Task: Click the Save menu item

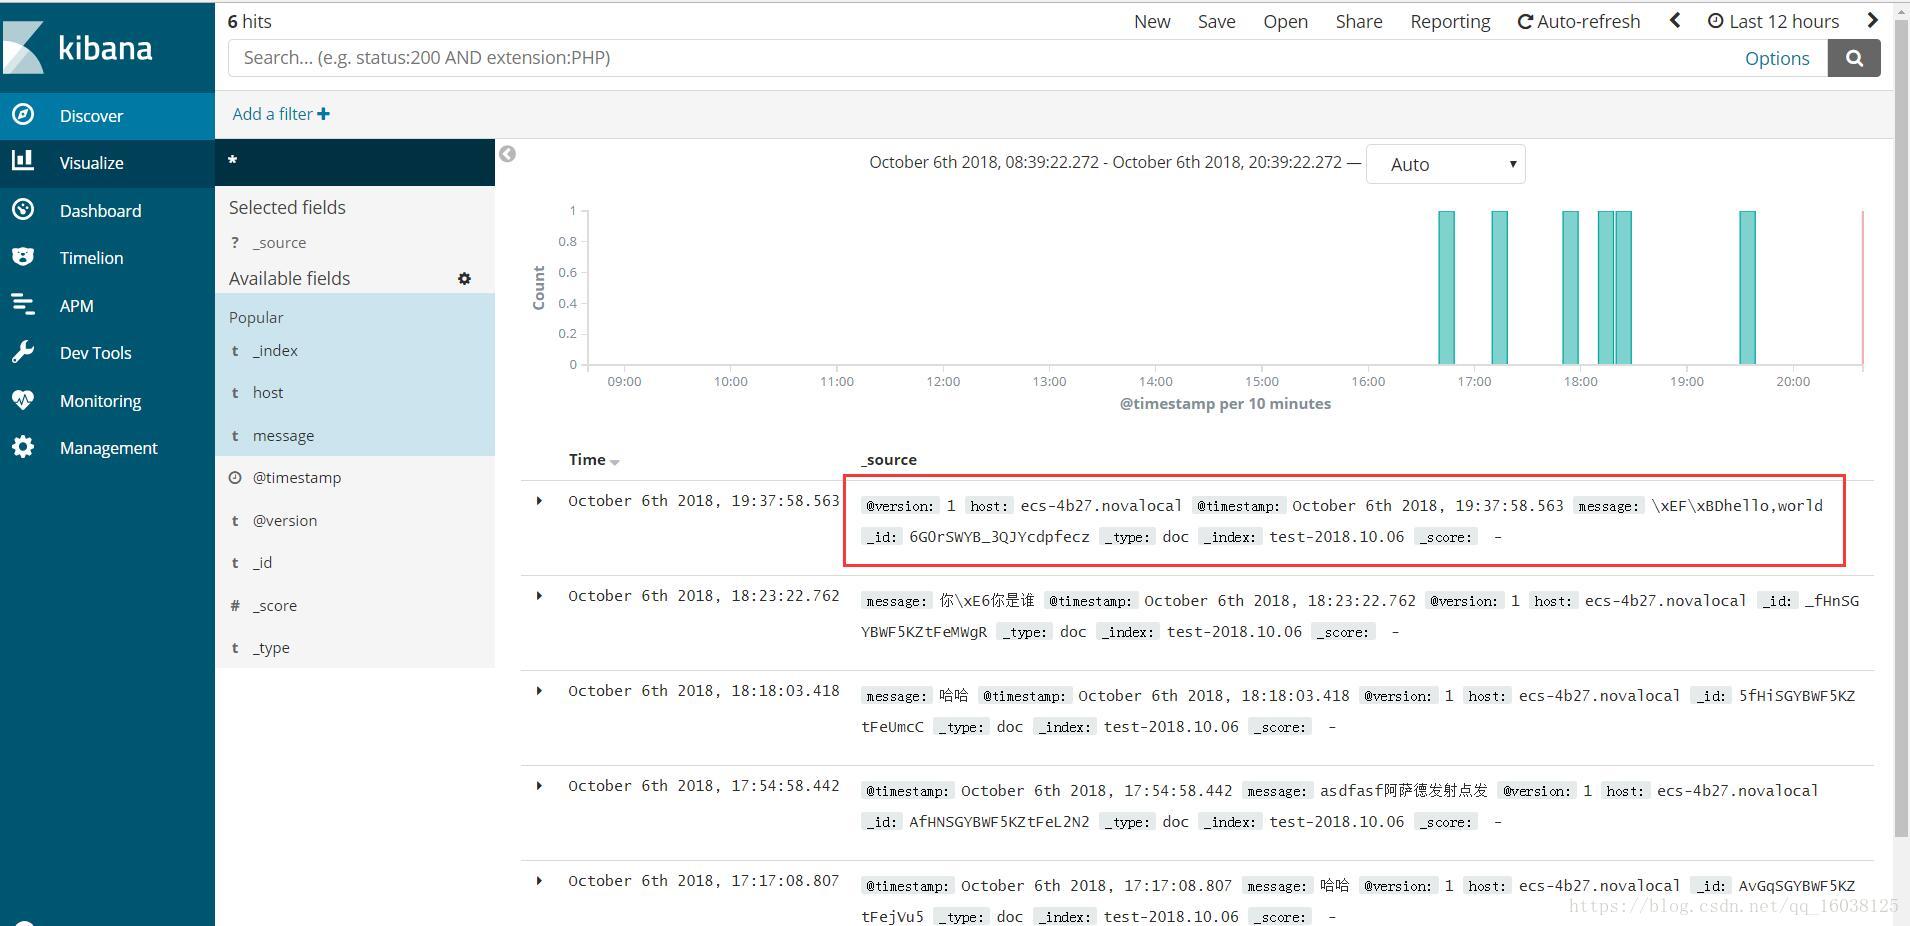Action: (1217, 21)
